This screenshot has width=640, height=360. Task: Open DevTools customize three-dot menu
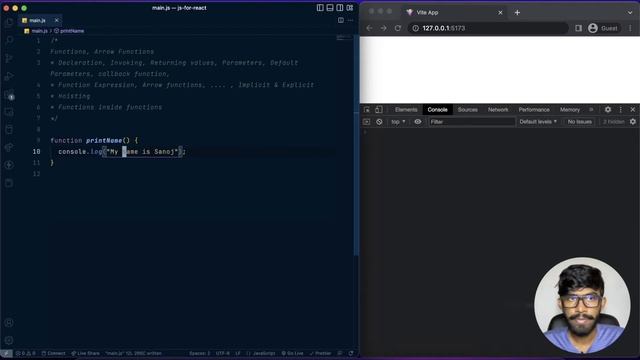click(620, 110)
